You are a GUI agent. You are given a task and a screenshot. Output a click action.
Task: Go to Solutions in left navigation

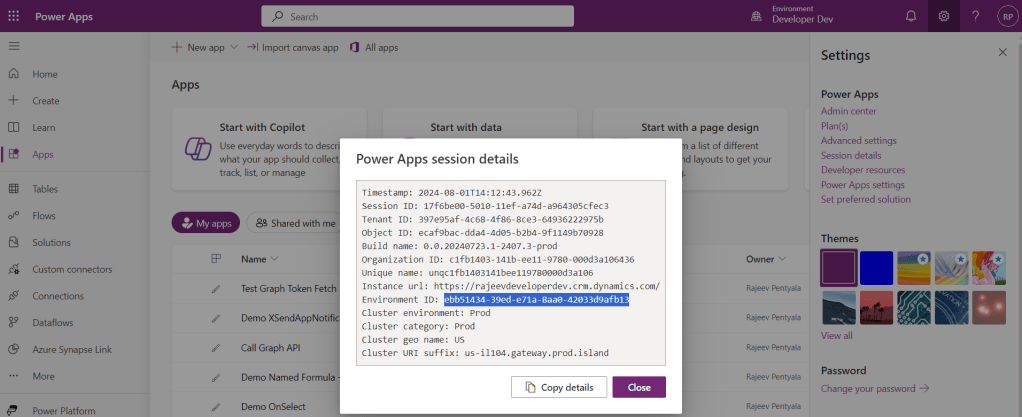50,242
